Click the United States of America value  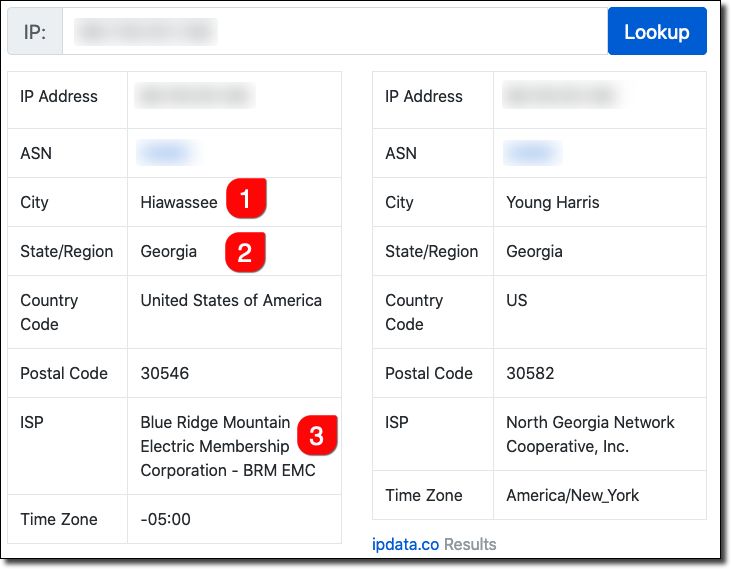231,300
